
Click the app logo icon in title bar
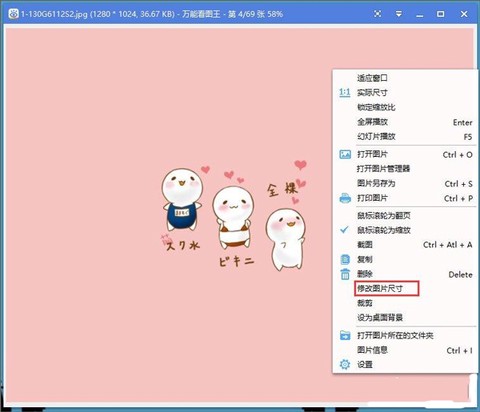pos(13,14)
